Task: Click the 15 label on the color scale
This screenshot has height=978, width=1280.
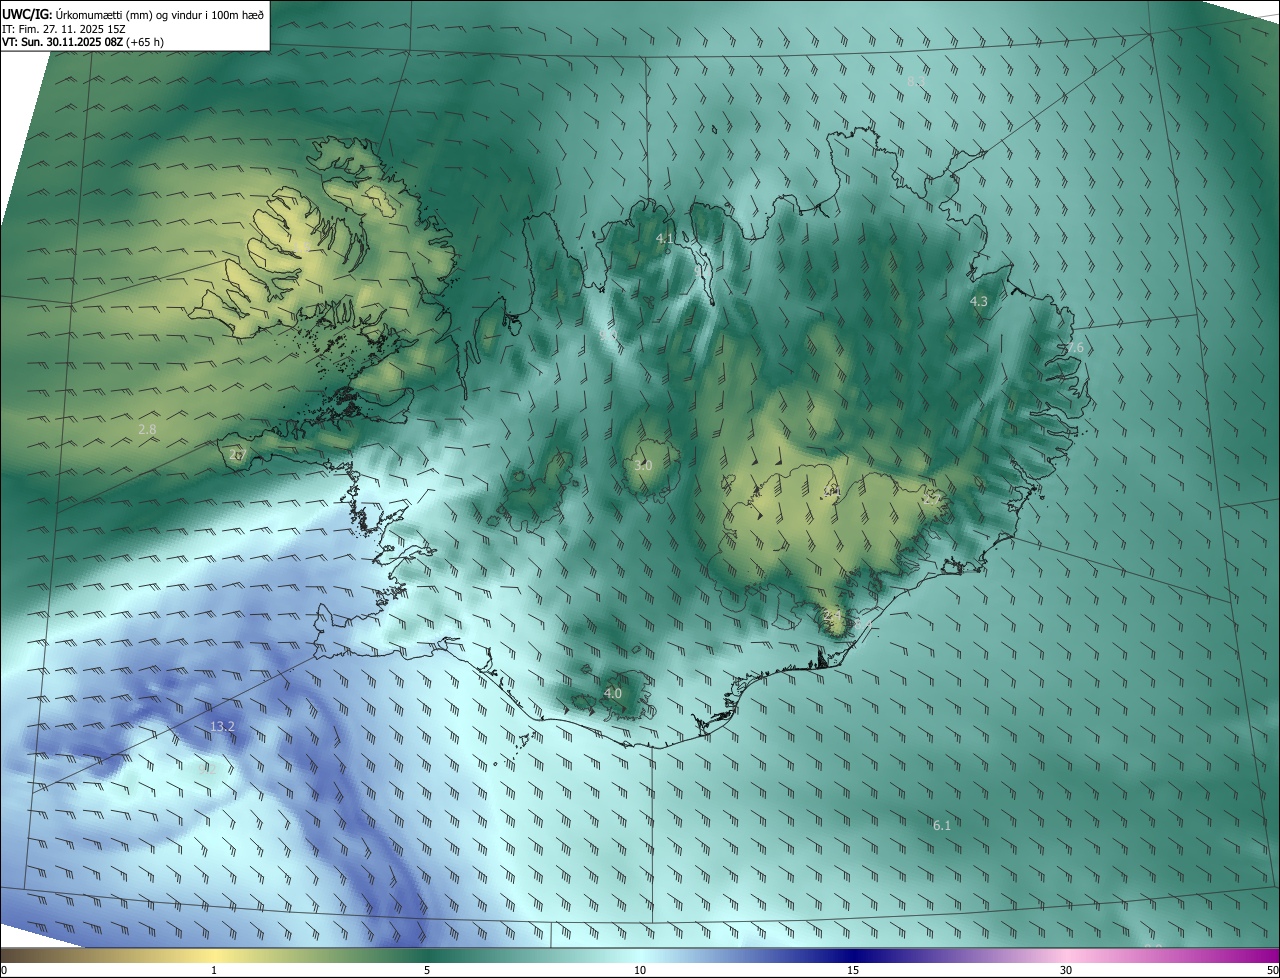Action: (853, 970)
